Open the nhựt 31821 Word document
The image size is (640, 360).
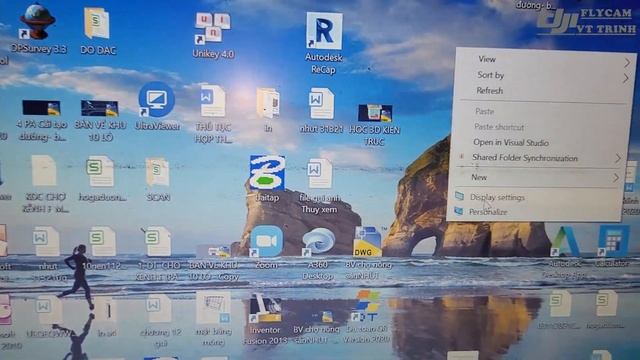click(321, 104)
